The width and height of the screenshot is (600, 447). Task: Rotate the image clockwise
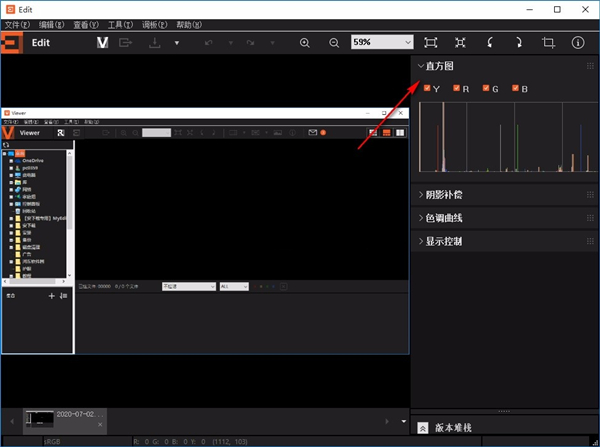click(519, 43)
